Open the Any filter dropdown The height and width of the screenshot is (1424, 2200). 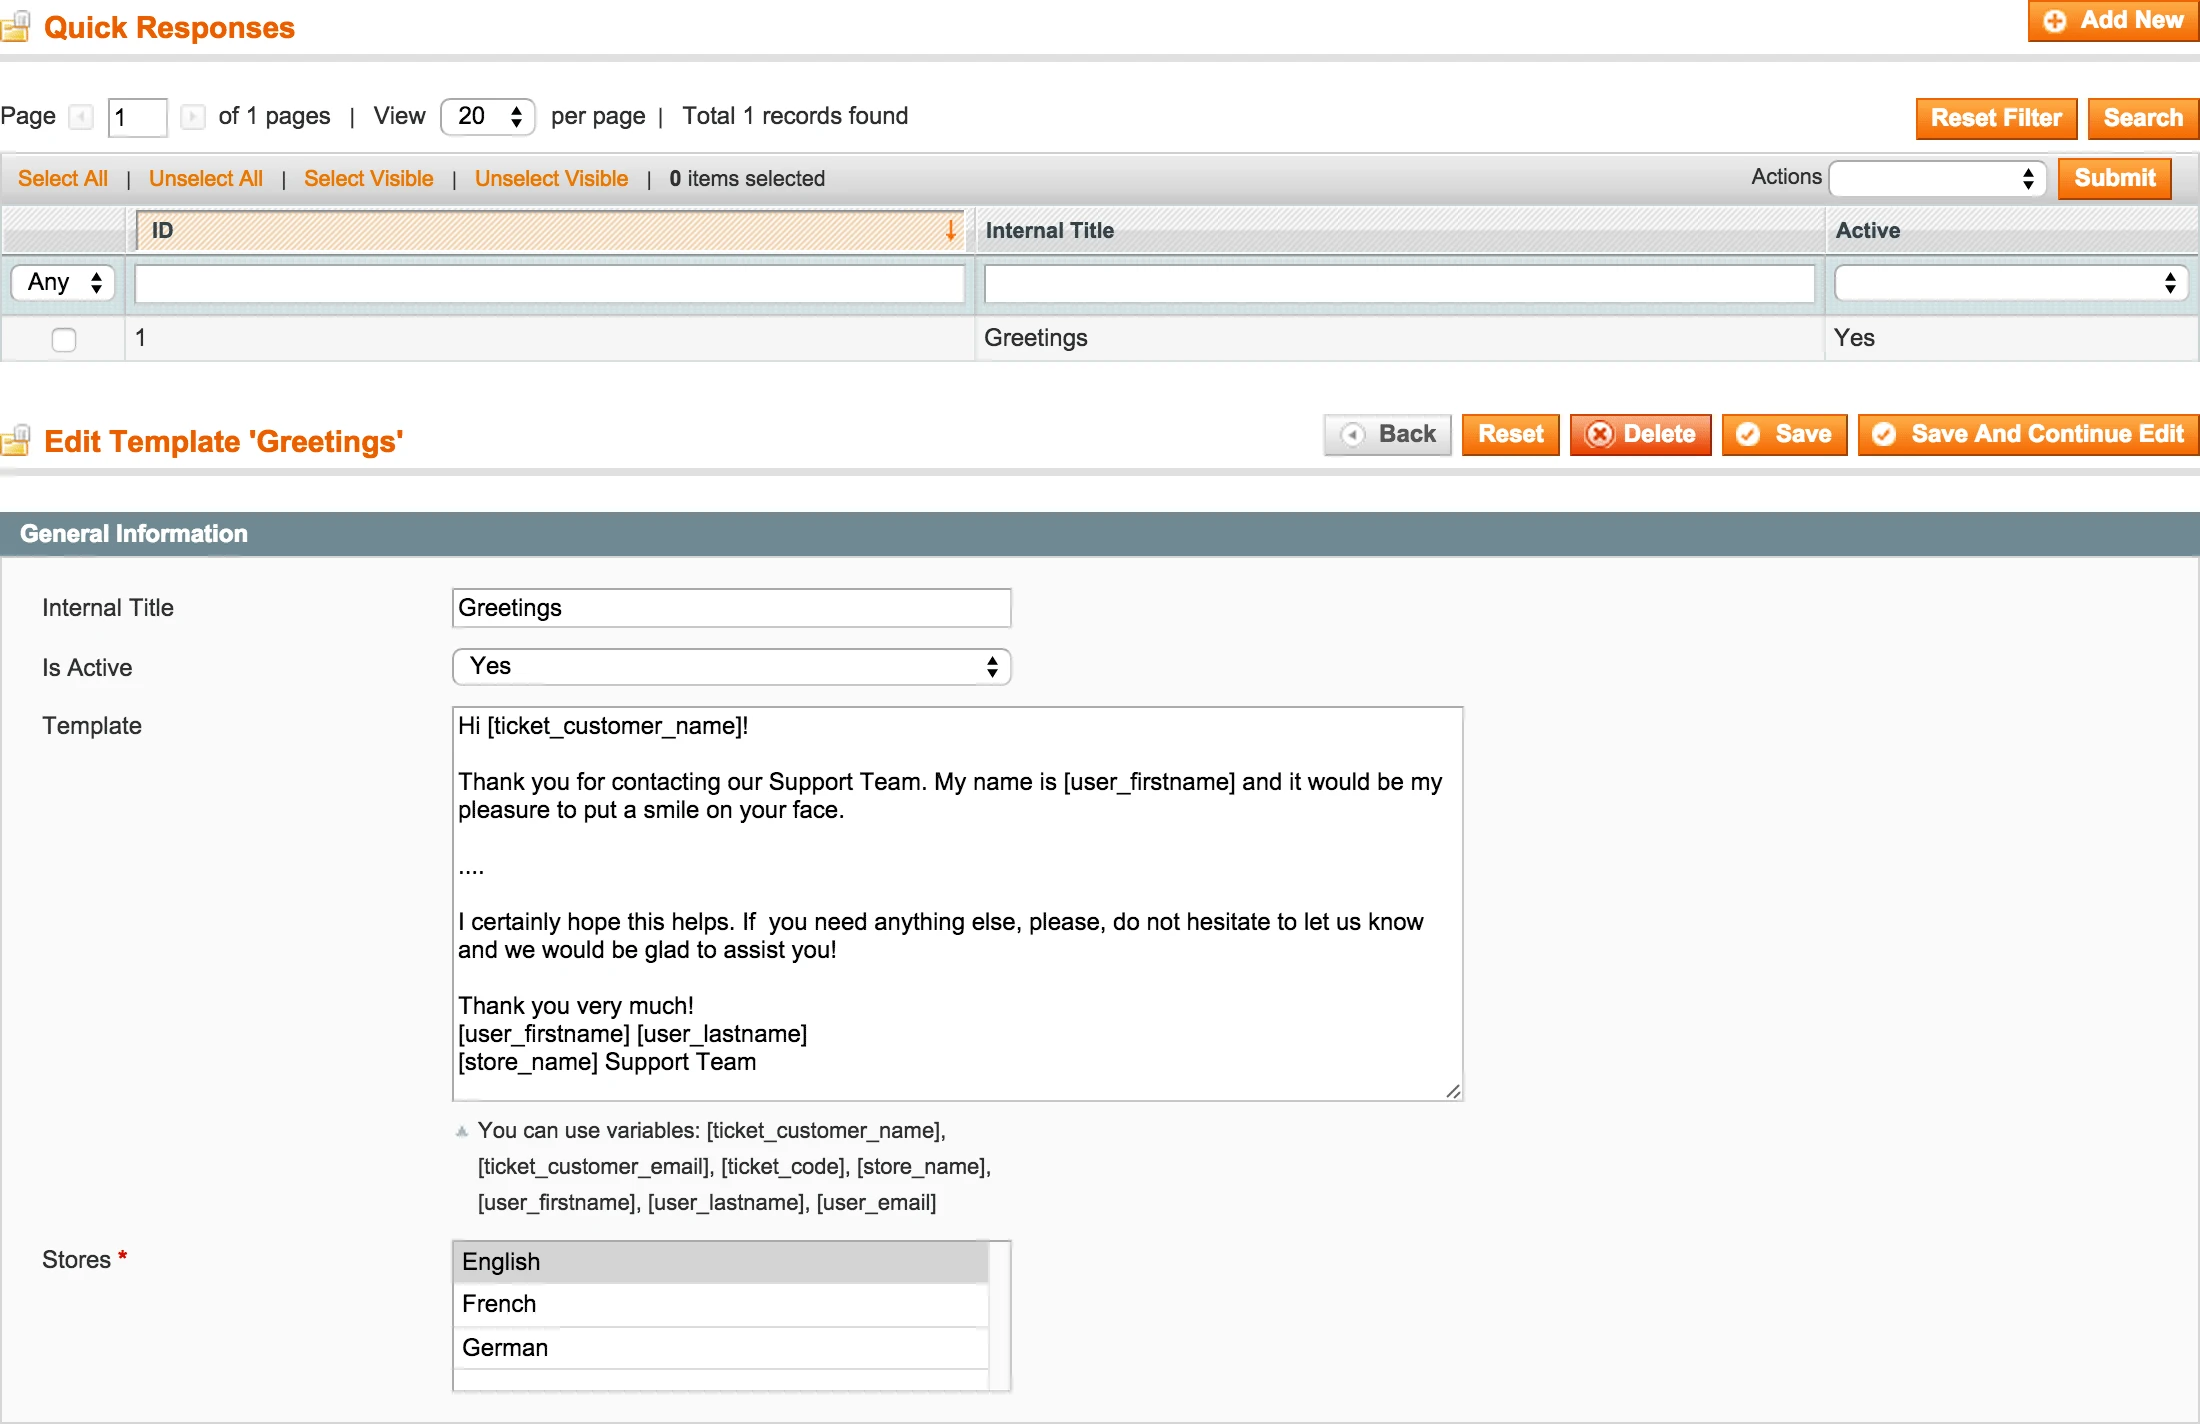coord(62,282)
